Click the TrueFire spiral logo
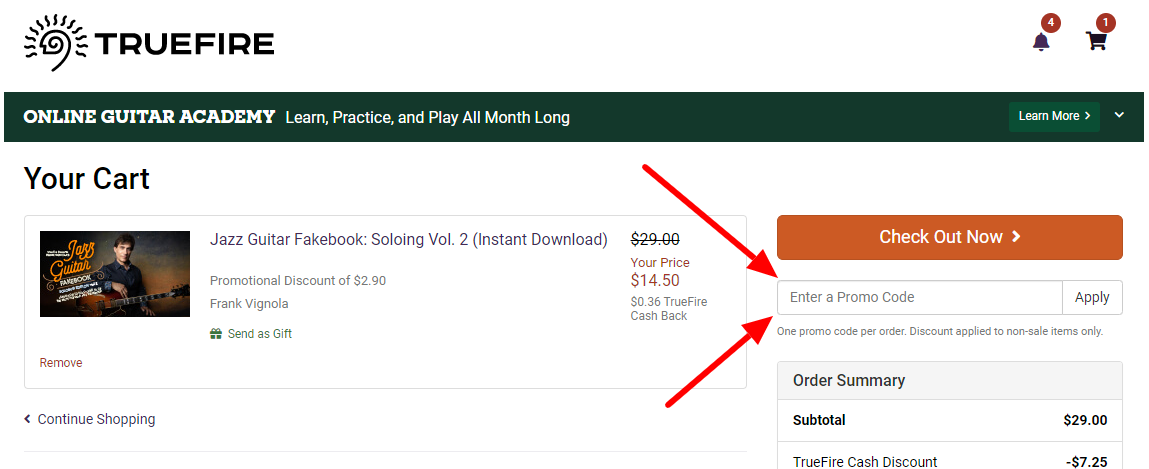The image size is (1149, 469). click(x=55, y=43)
